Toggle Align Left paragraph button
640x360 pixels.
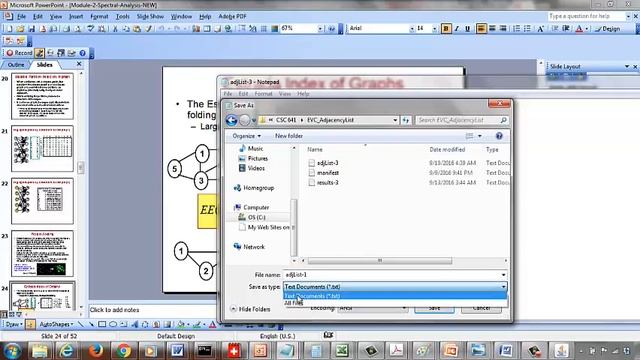(481, 29)
